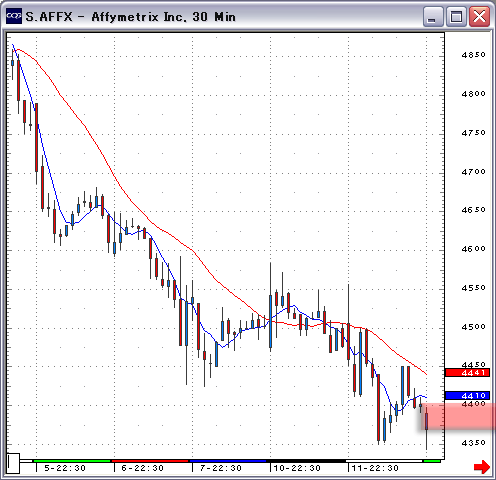Click the 11-22:30 date label on time axis
The image size is (496, 480).
pyautogui.click(x=375, y=468)
